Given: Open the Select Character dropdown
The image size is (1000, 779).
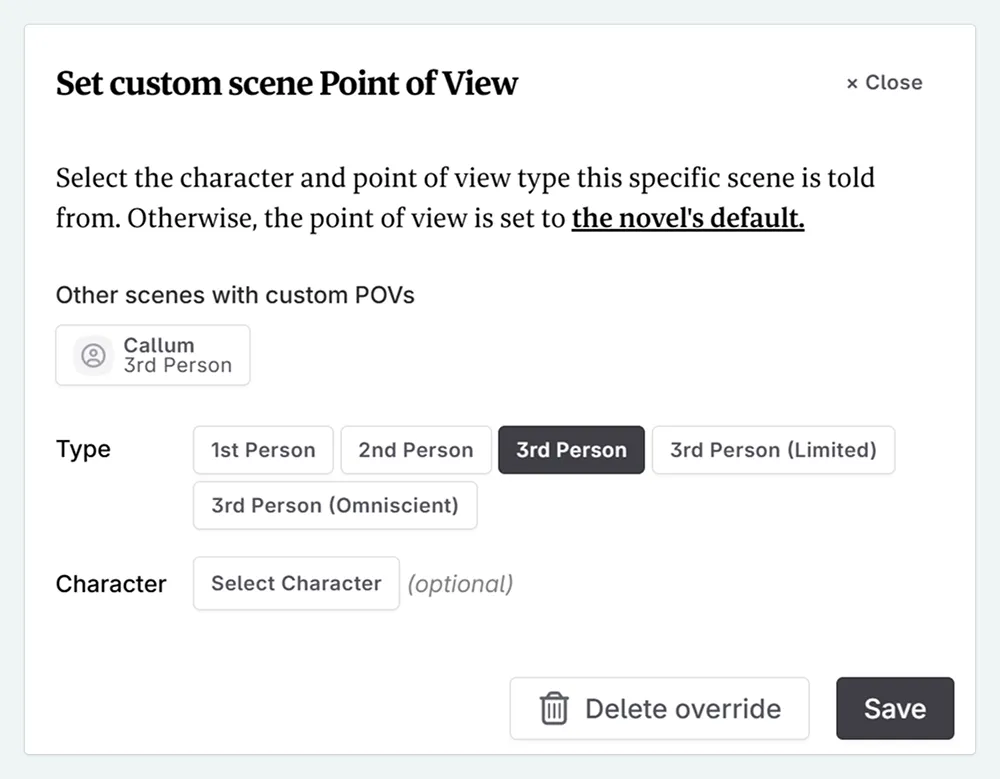Looking at the screenshot, I should pos(295,583).
